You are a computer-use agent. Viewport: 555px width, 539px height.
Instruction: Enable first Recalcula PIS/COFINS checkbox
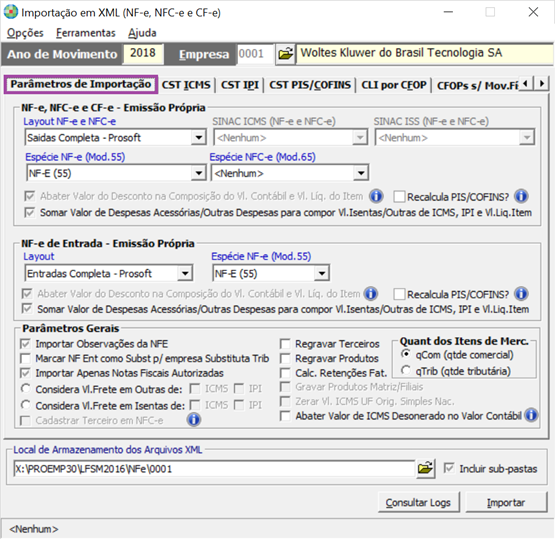(399, 196)
